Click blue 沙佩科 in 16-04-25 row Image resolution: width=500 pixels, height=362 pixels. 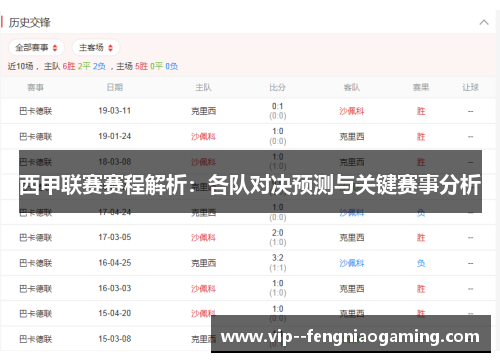pyautogui.click(x=352, y=263)
